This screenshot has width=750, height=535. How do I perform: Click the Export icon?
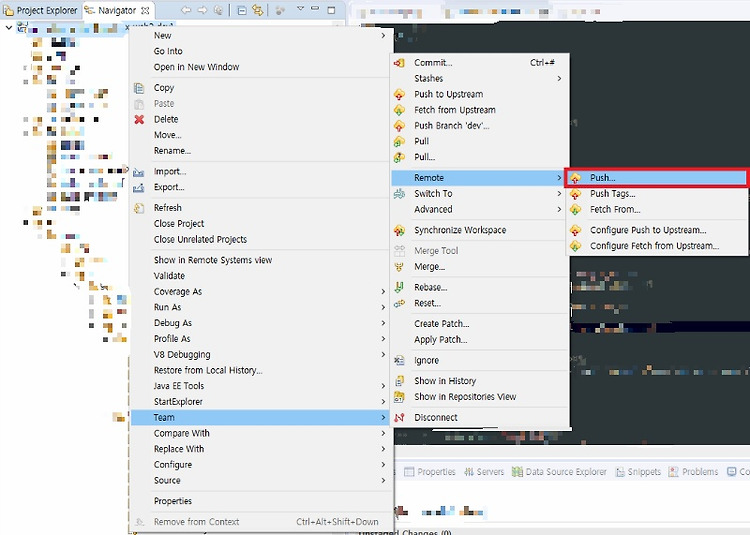(x=139, y=187)
